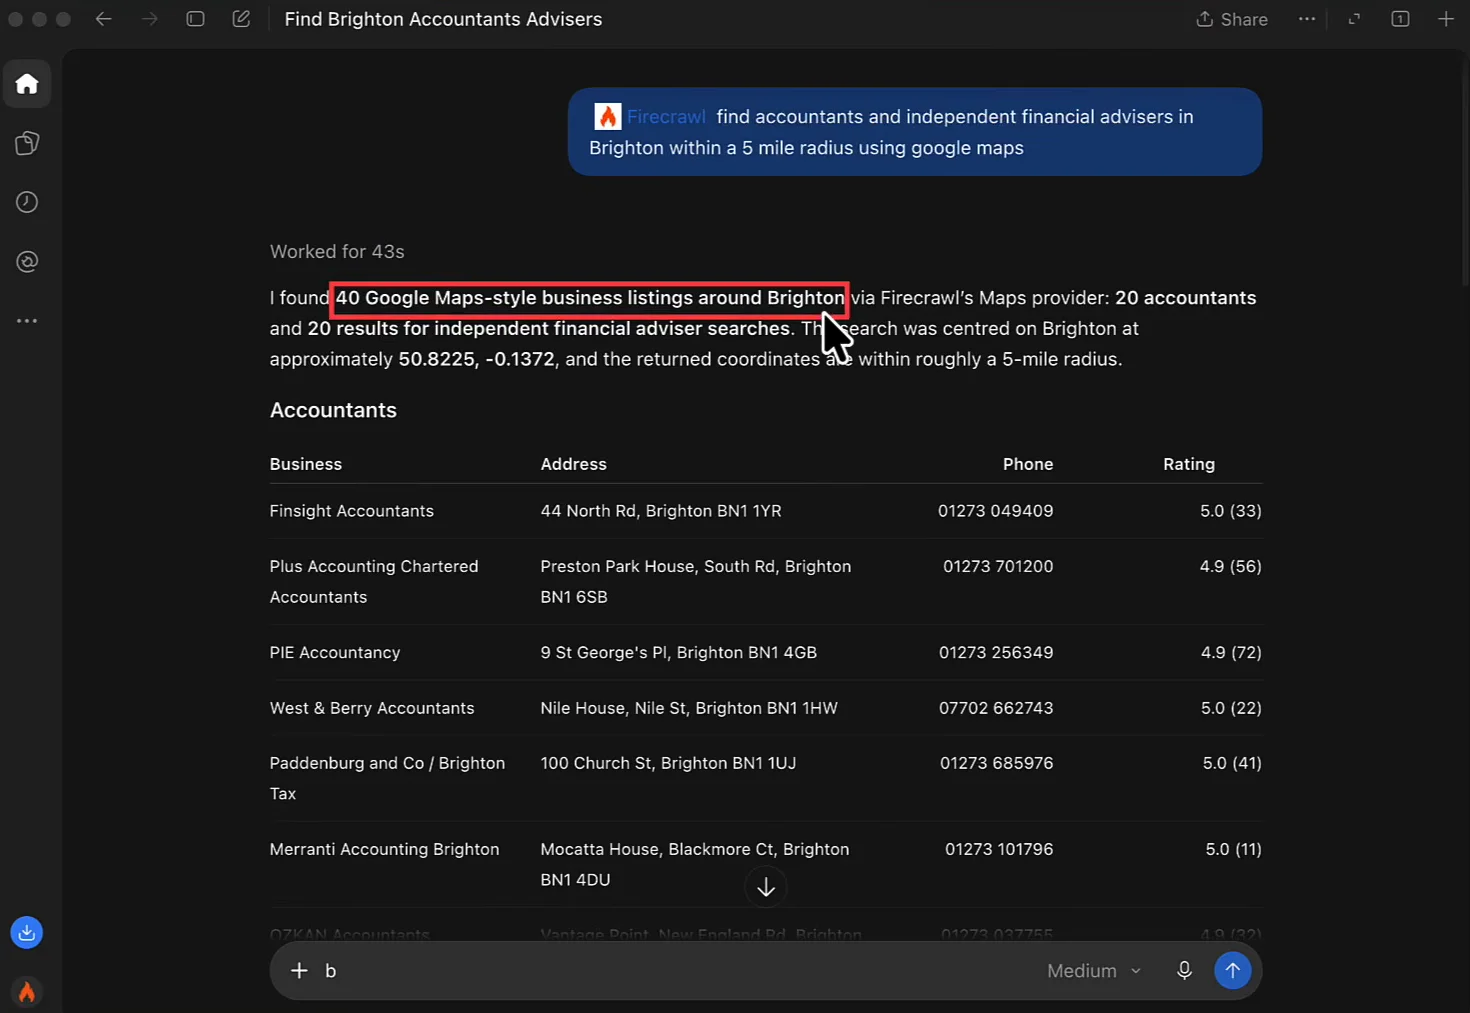Click the Phone column header
The height and width of the screenshot is (1013, 1470).
click(1028, 464)
